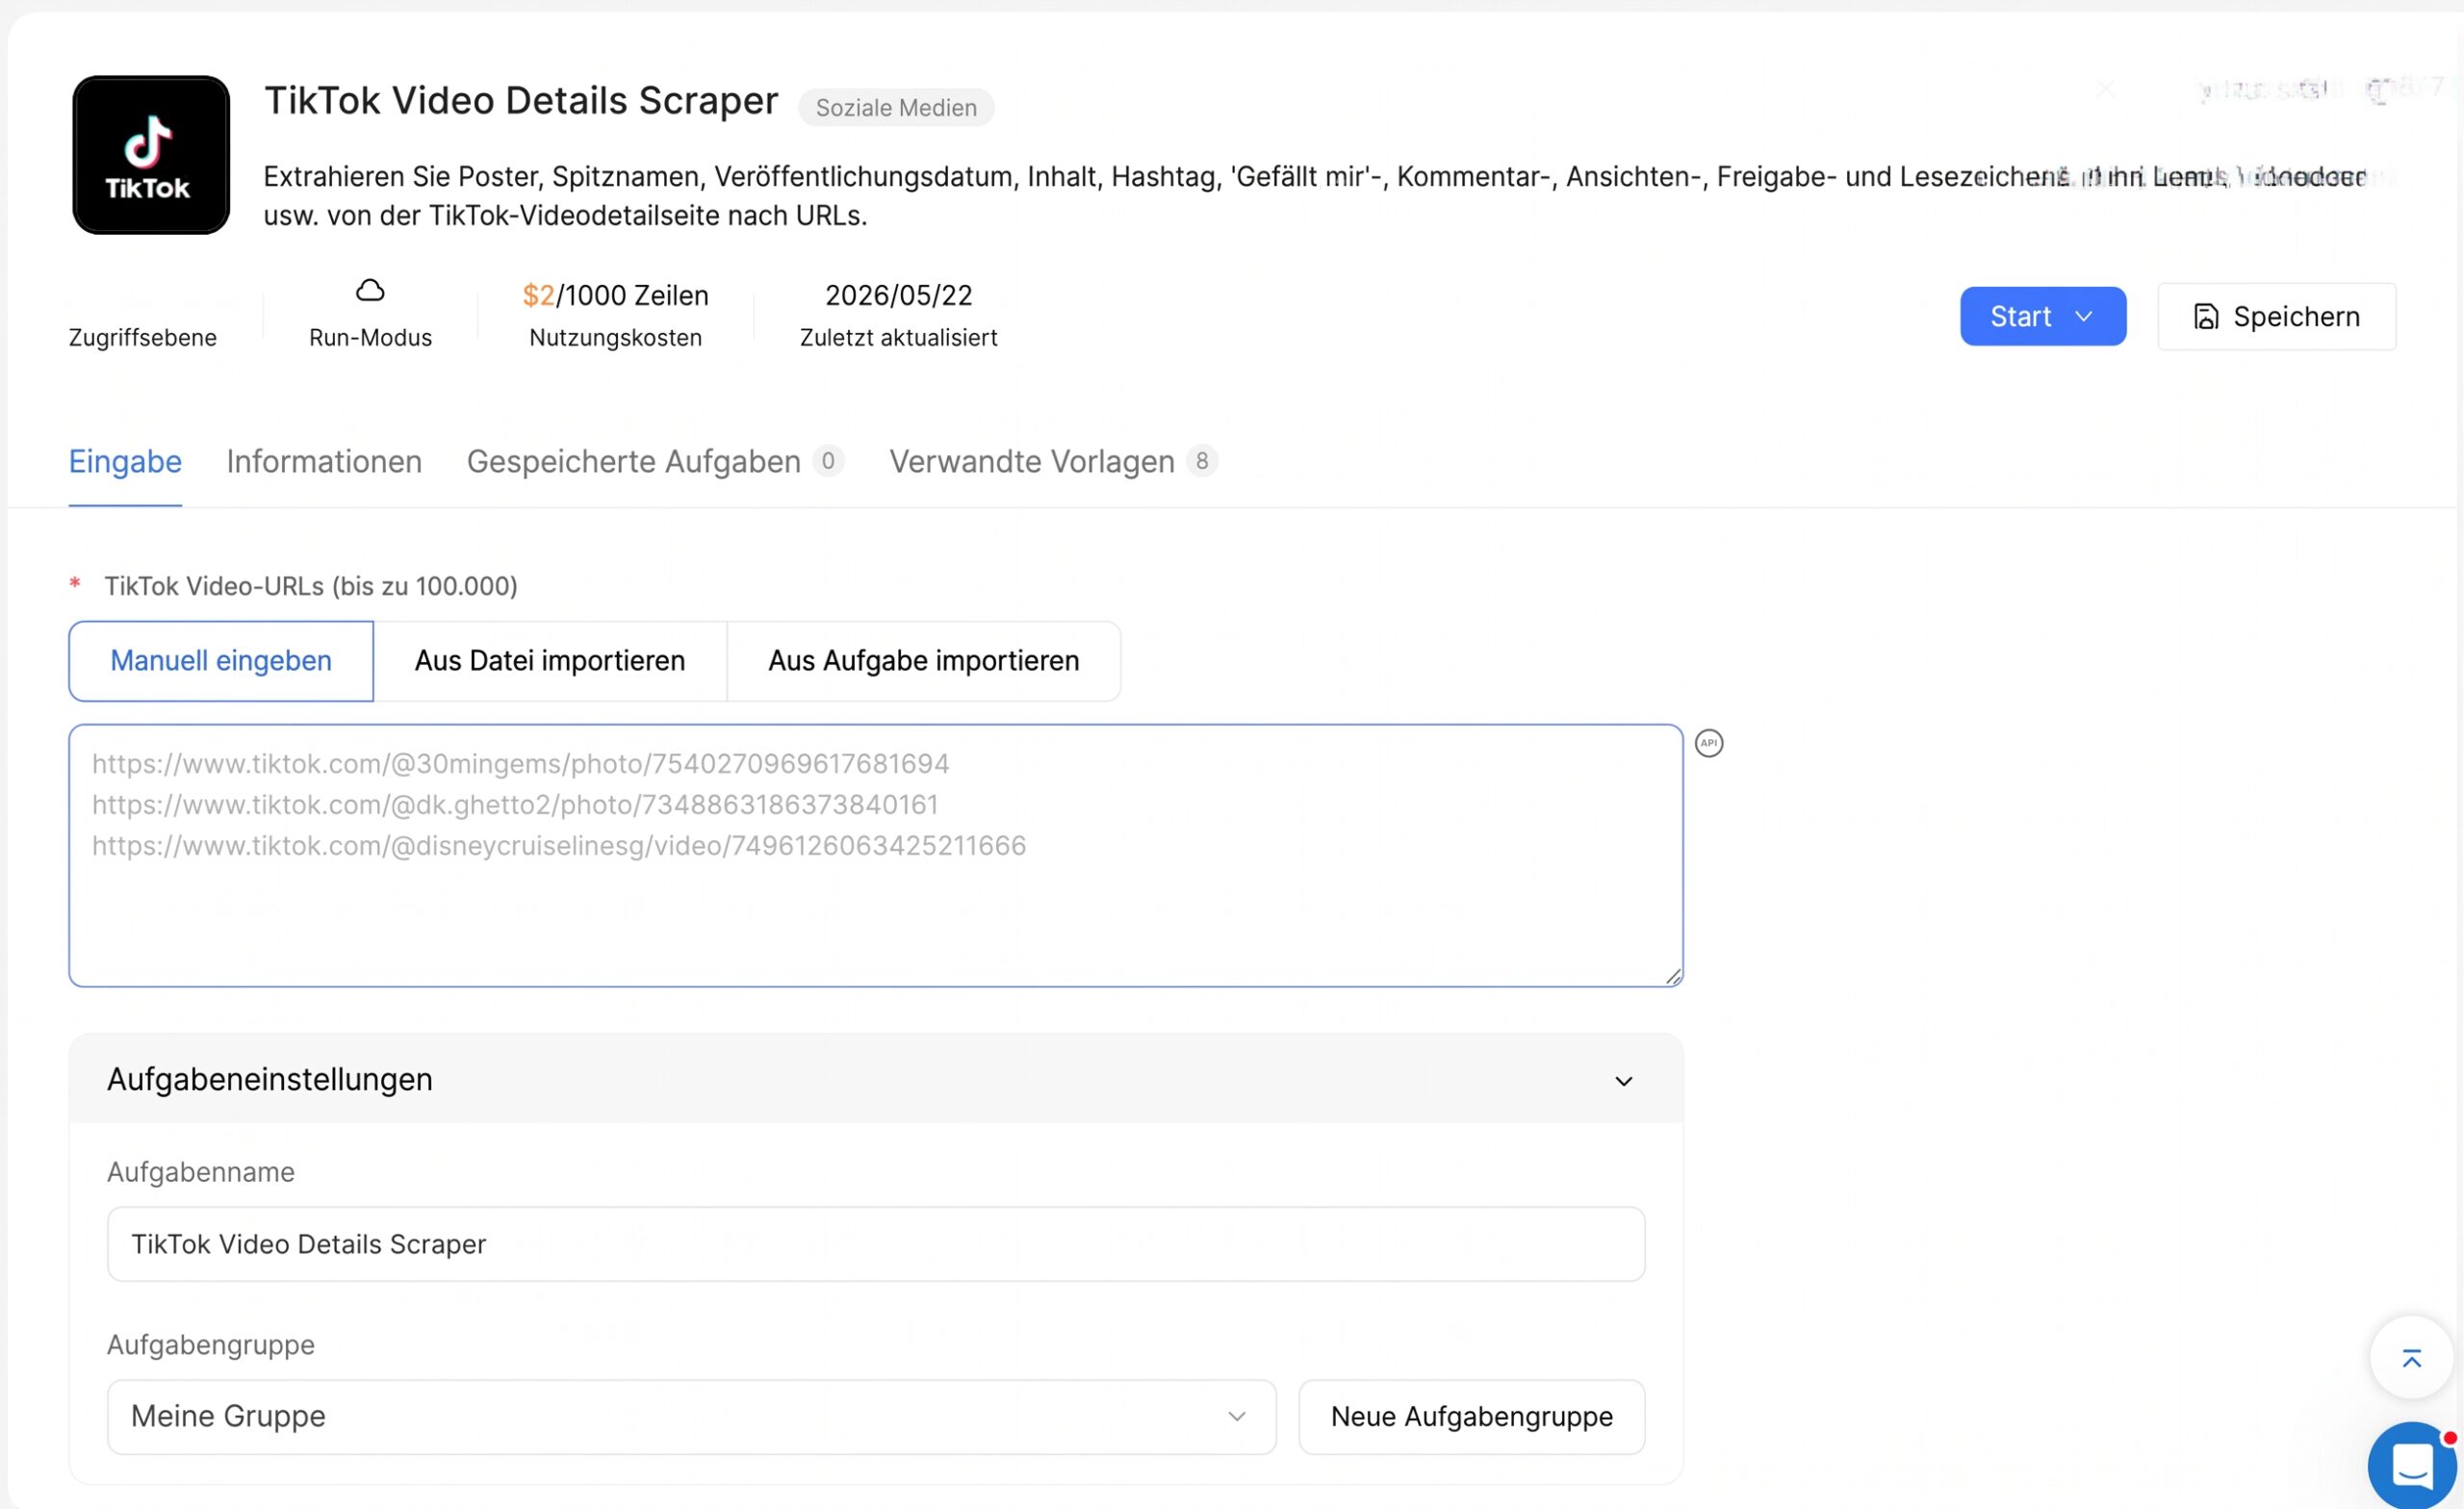Image resolution: width=2464 pixels, height=1509 pixels.
Task: Click the floppy disk icon in Speichern
Action: click(2206, 317)
